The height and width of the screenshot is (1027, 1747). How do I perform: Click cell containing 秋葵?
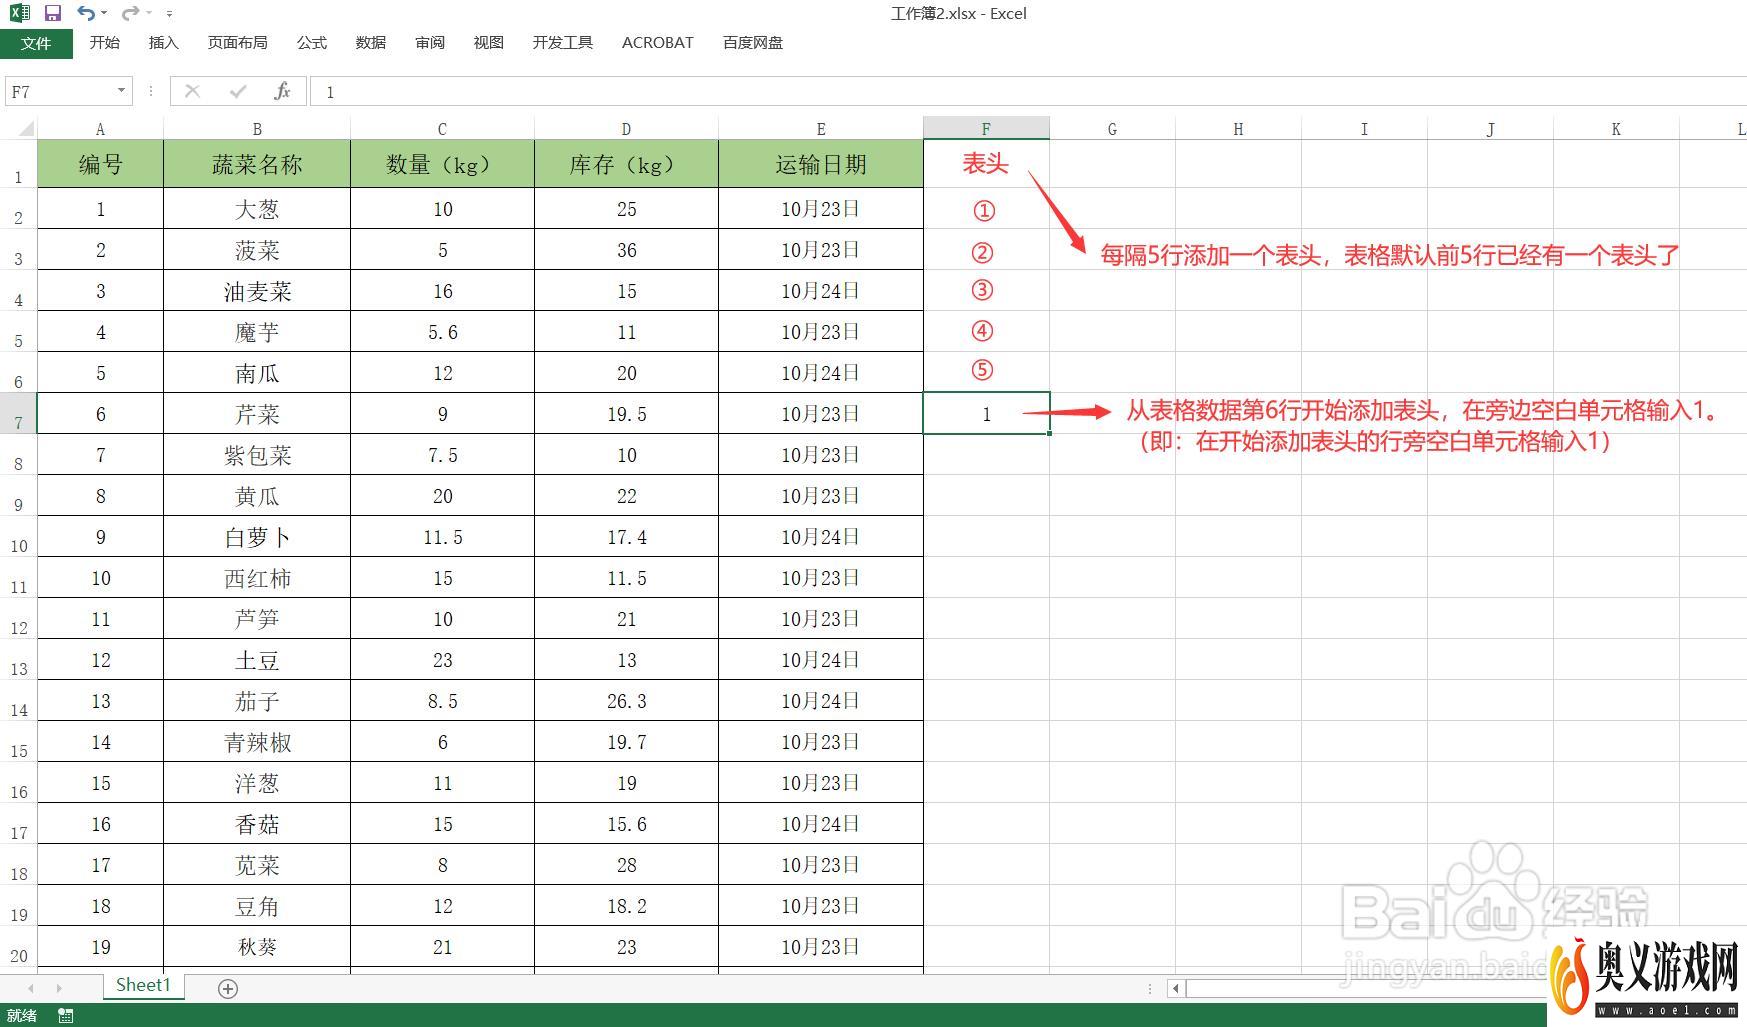click(x=257, y=947)
